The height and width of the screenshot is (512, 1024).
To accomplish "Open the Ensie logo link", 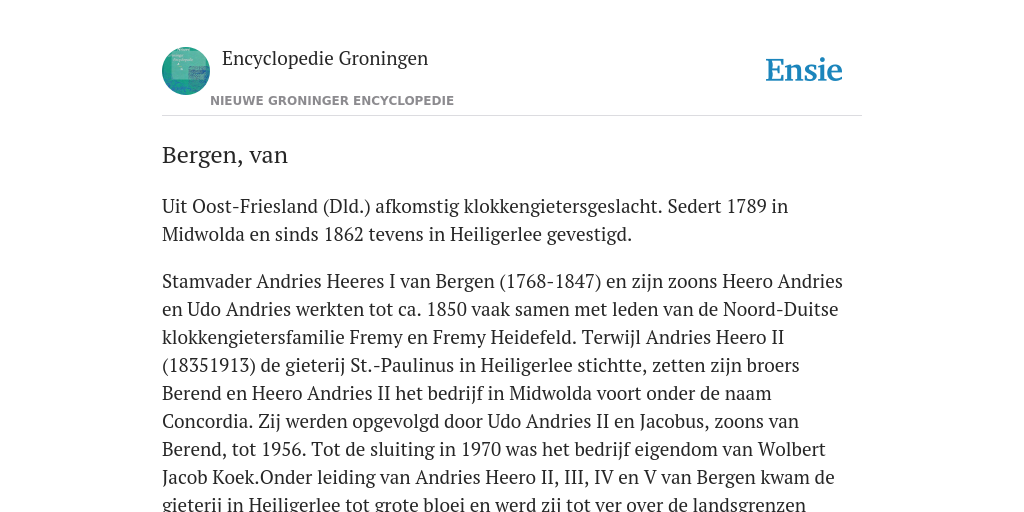I will click(804, 70).
